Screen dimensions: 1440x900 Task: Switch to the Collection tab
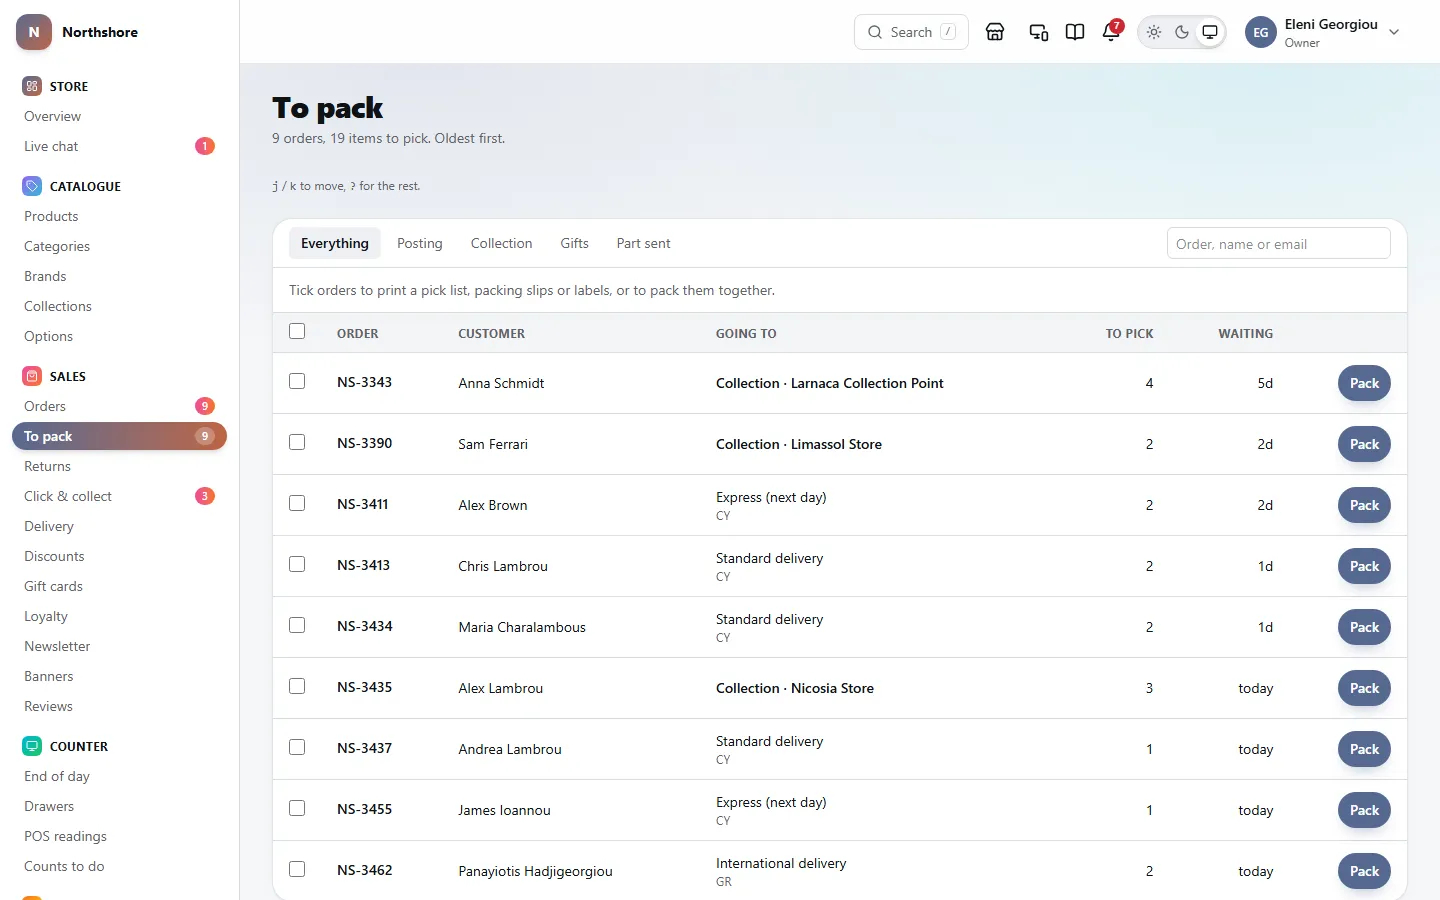(501, 243)
